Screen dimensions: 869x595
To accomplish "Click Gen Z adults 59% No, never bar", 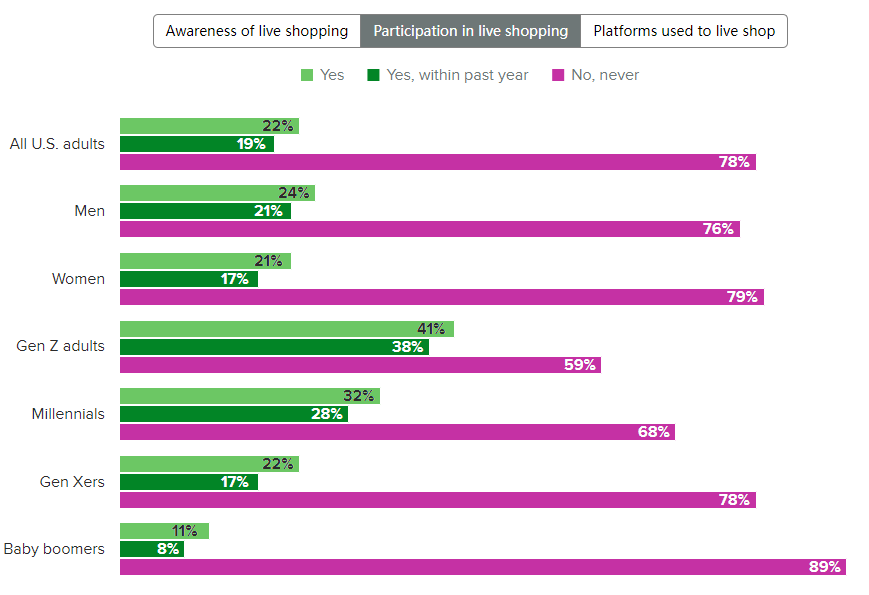I will click(x=360, y=365).
